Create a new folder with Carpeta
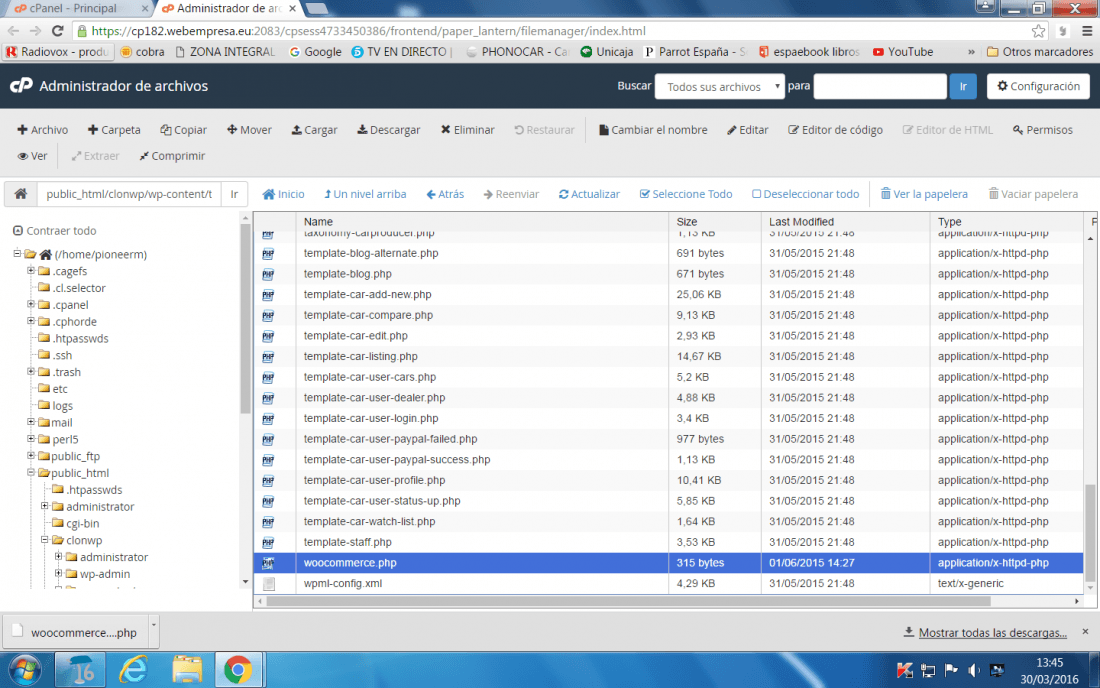 (x=114, y=130)
